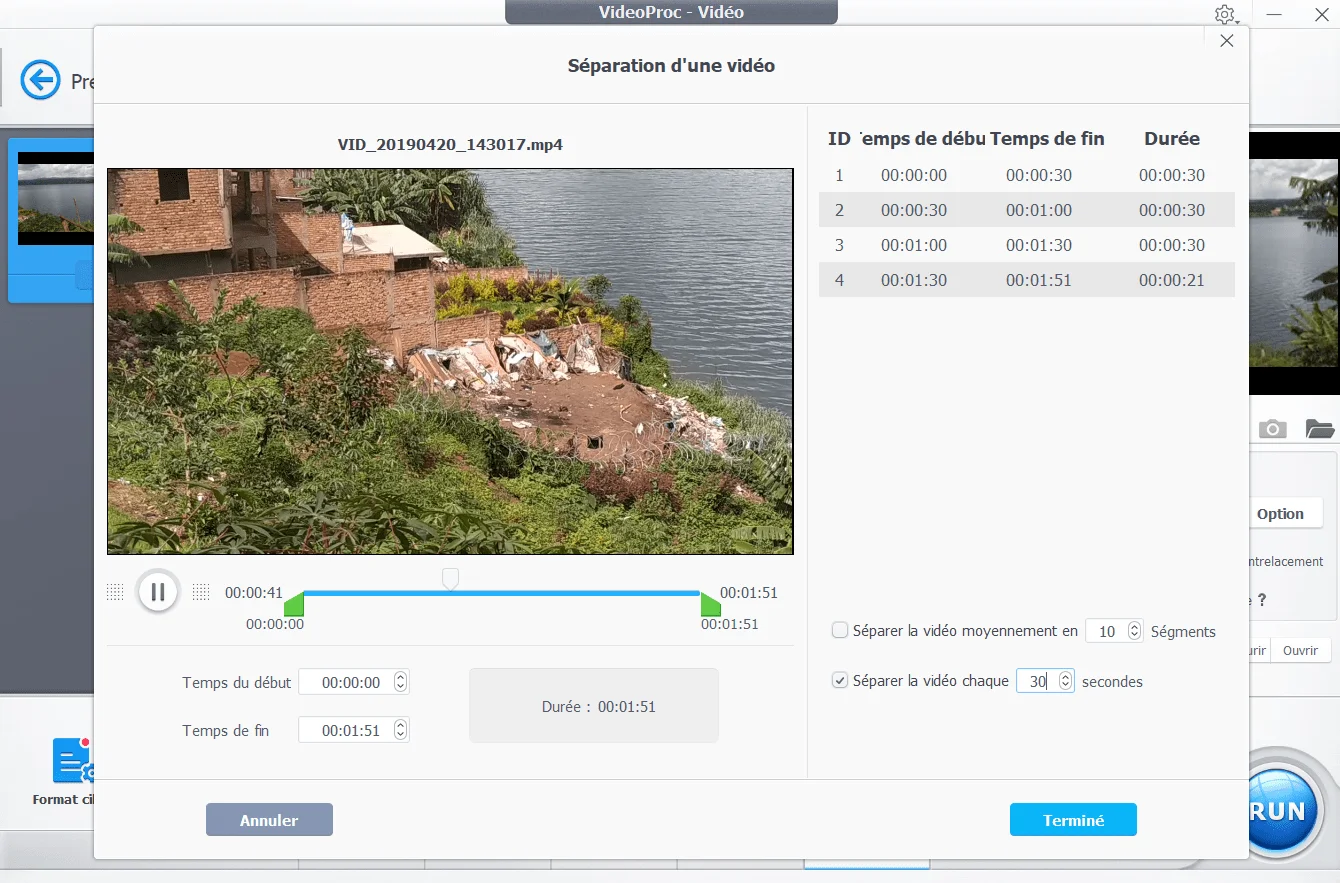Viewport: 1340px width, 883px height.
Task: Click the green end trim marker
Action: point(710,604)
